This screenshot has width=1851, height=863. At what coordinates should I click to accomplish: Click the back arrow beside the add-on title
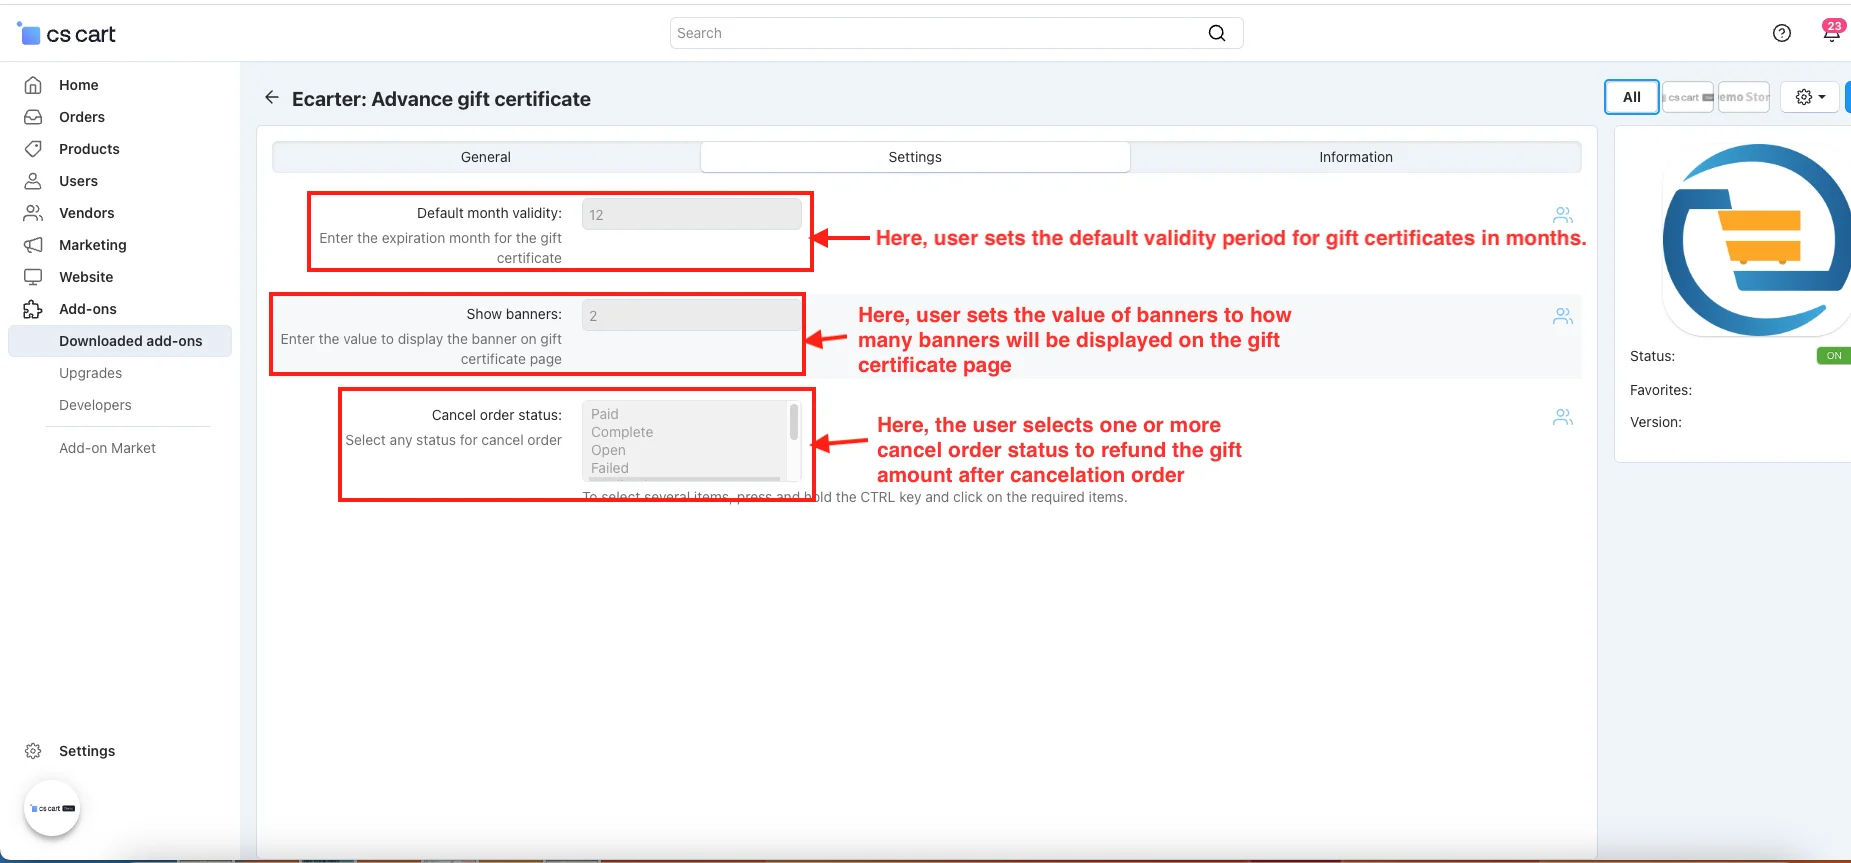click(271, 98)
